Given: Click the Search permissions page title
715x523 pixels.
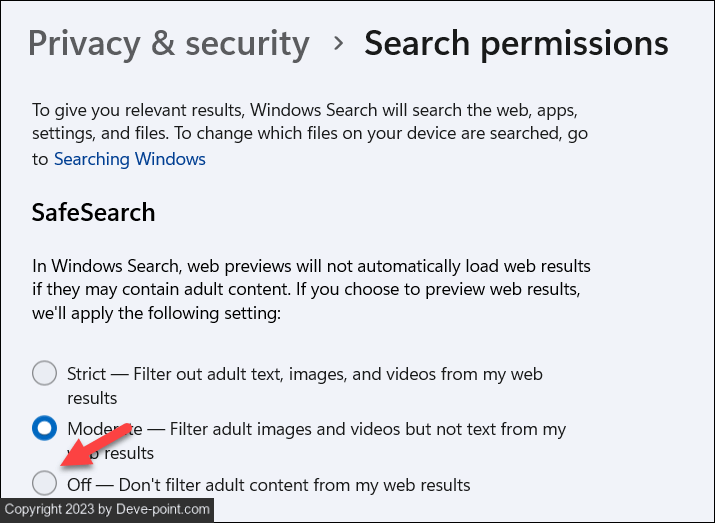Looking at the screenshot, I should 516,43.
